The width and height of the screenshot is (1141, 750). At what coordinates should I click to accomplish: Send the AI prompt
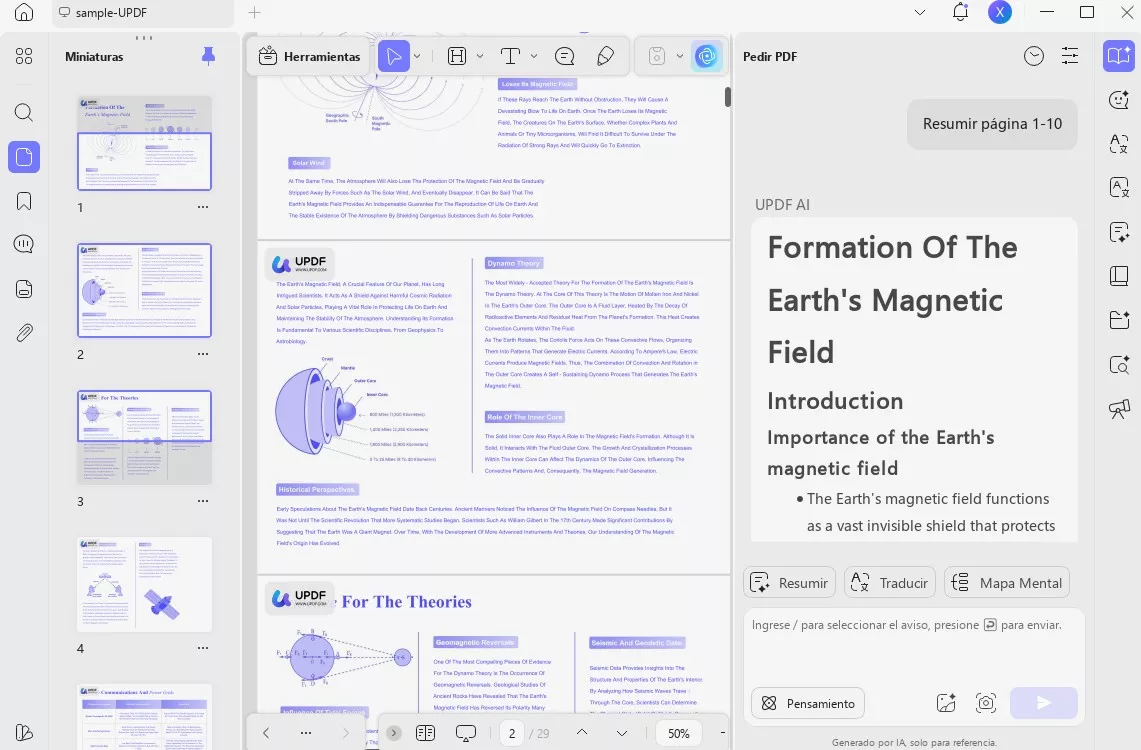[x=1043, y=703]
